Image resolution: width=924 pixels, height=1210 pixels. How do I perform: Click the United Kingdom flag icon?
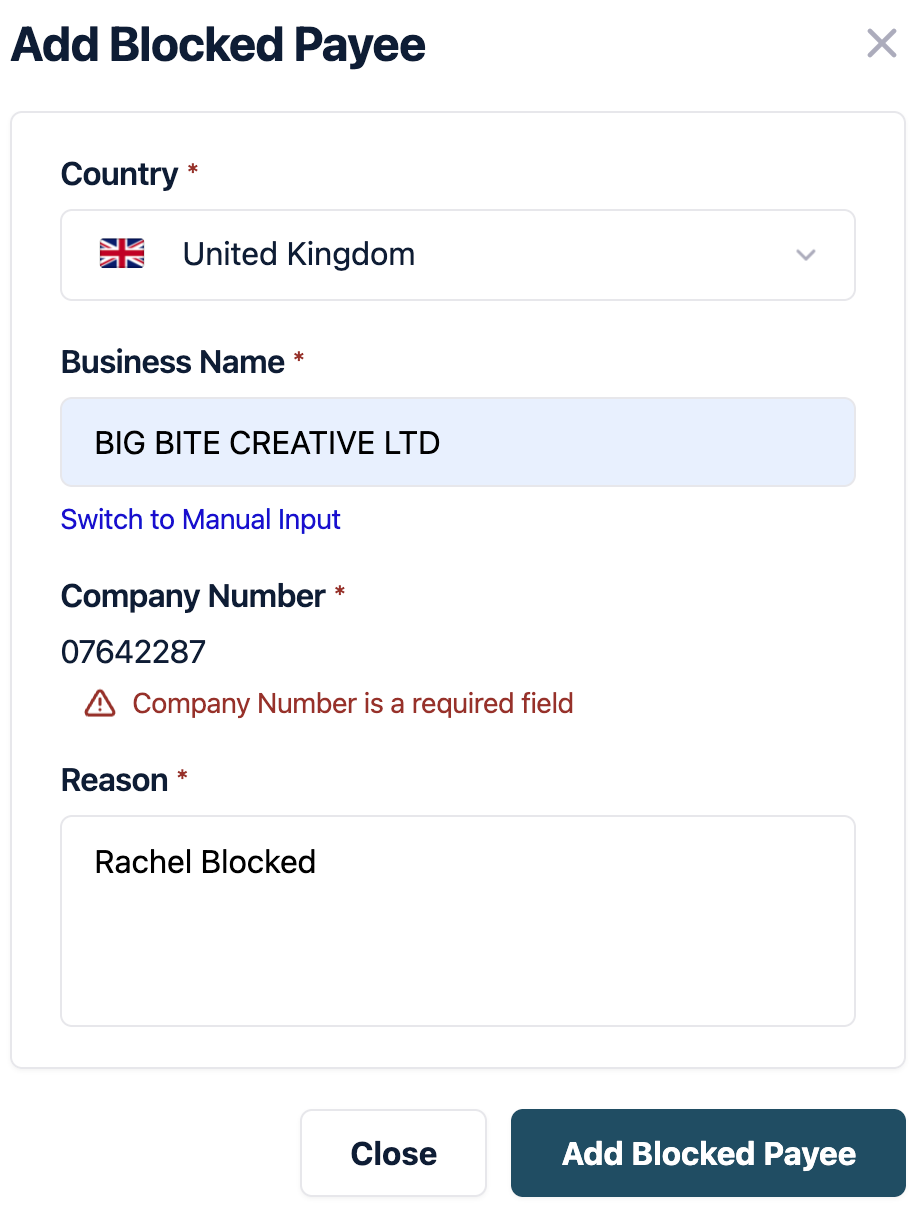[122, 254]
